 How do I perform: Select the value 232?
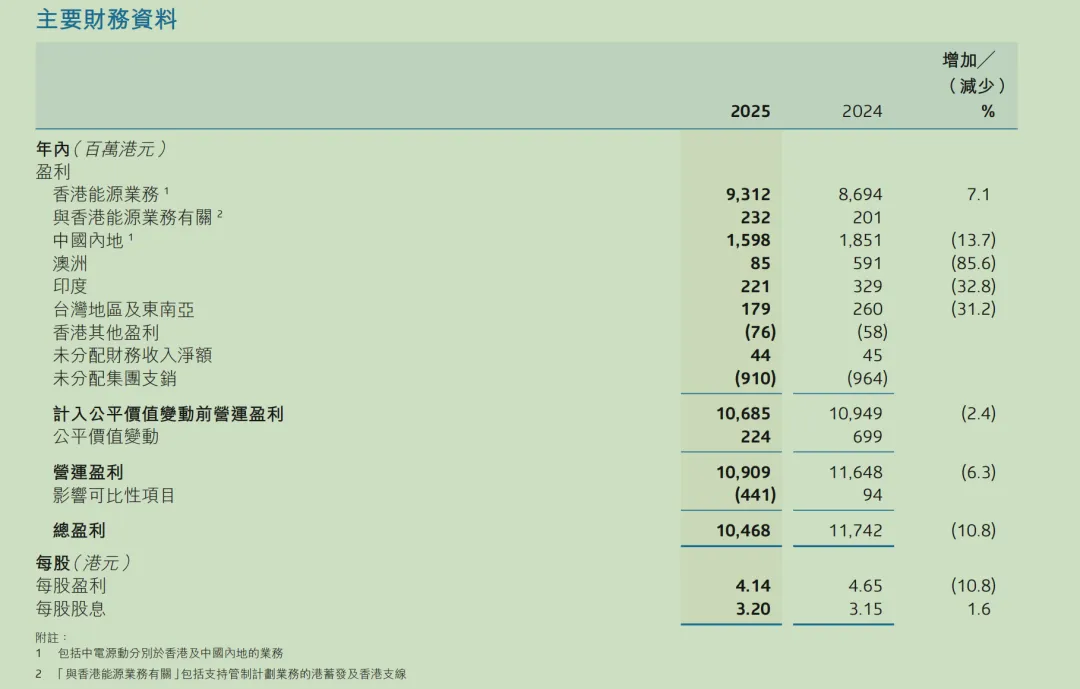756,217
